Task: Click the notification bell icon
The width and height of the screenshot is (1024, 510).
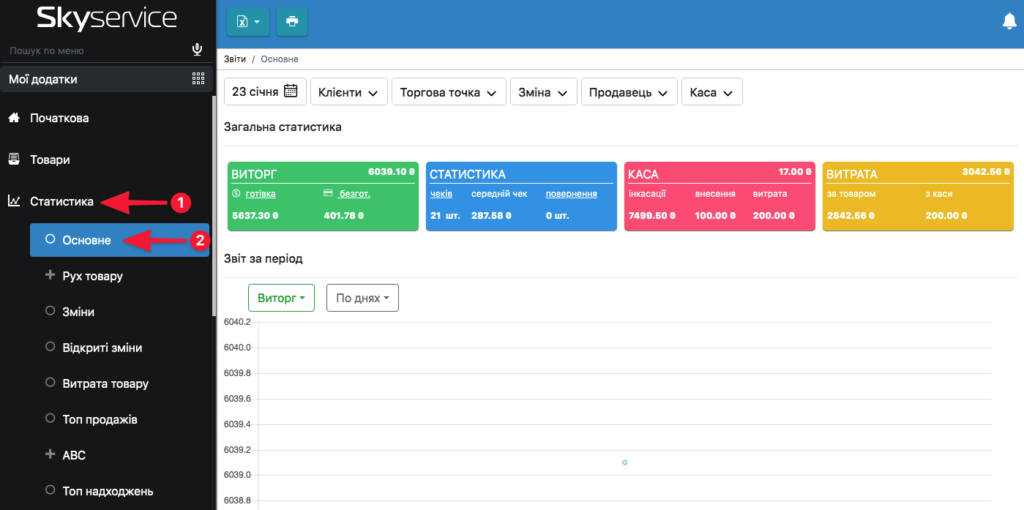Action: coord(1008,21)
